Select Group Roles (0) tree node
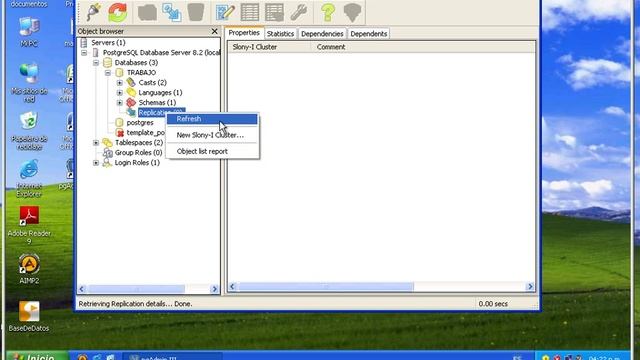Image resolution: width=640 pixels, height=360 pixels. 138,153
